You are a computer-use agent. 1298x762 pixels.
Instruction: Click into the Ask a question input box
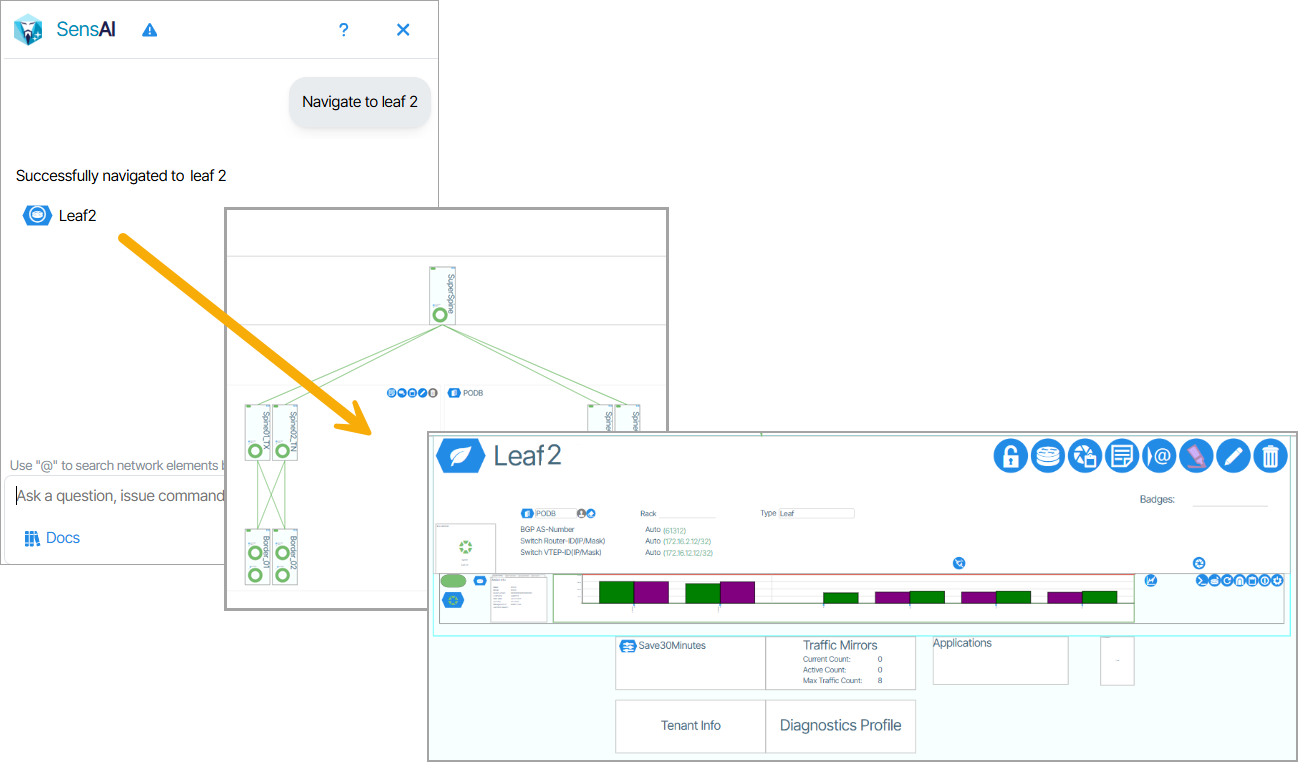[120, 496]
